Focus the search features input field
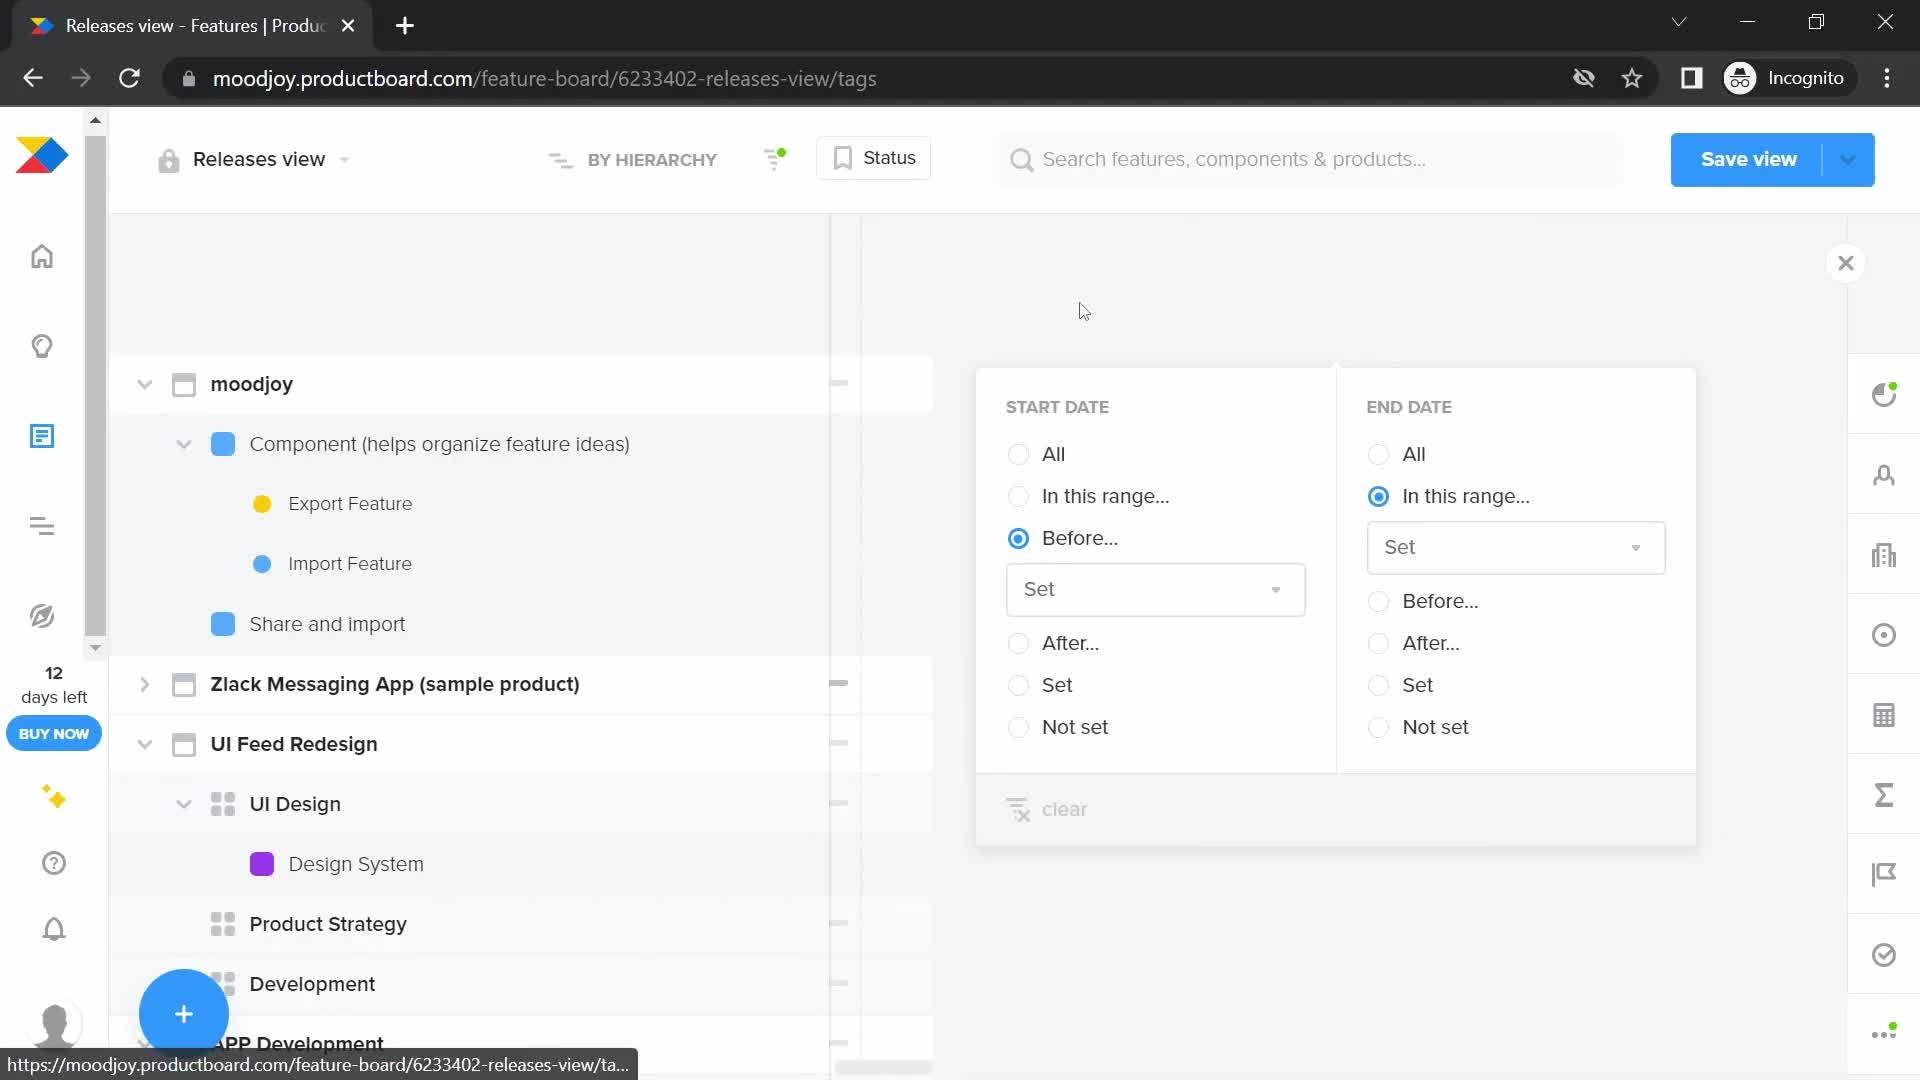Viewport: 1920px width, 1080px height. [1308, 160]
